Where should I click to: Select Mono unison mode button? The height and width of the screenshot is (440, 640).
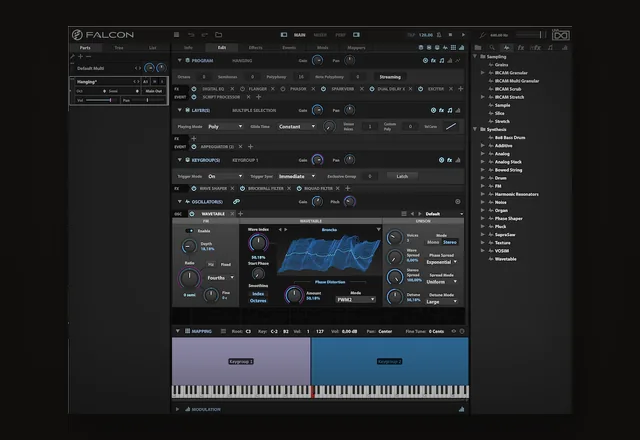pos(433,242)
